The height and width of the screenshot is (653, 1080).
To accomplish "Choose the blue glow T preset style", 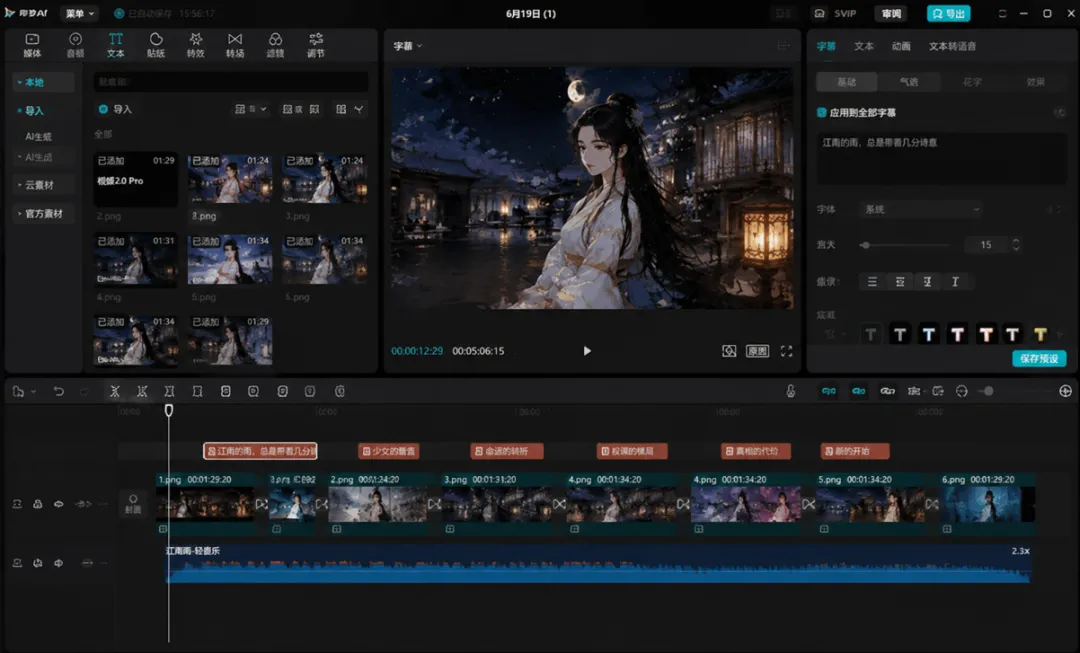I will 928,335.
